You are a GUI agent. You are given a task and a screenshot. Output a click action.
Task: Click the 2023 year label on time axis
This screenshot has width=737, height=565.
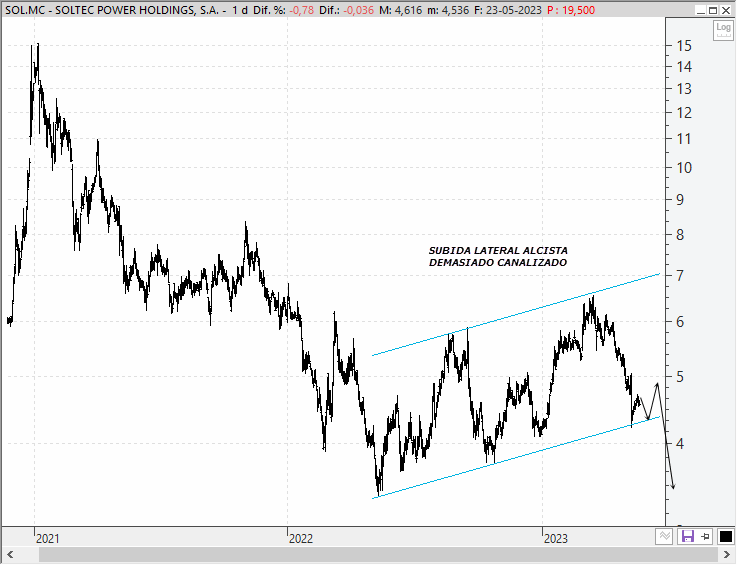point(556,539)
